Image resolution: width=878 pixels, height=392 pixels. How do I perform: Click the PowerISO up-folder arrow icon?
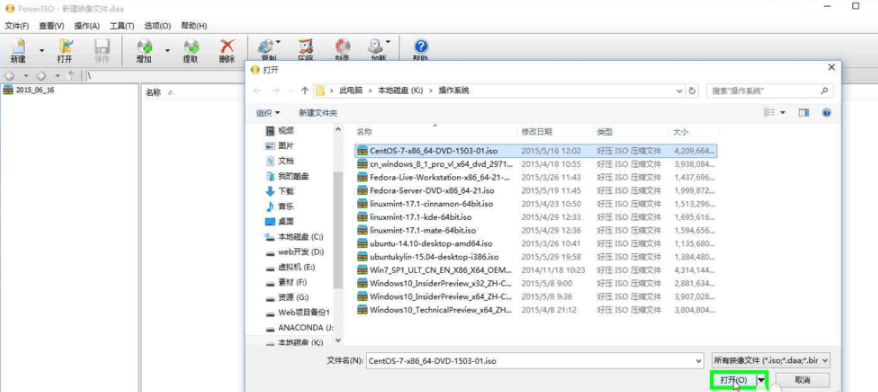pyautogui.click(x=71, y=76)
